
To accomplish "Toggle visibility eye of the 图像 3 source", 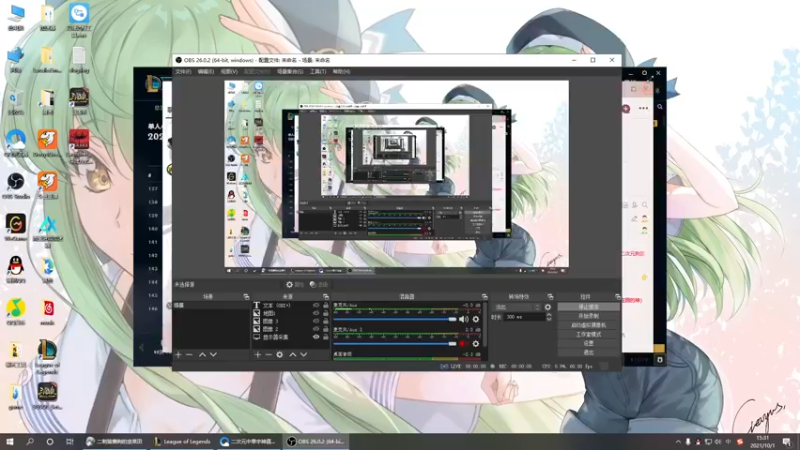I will (316, 321).
